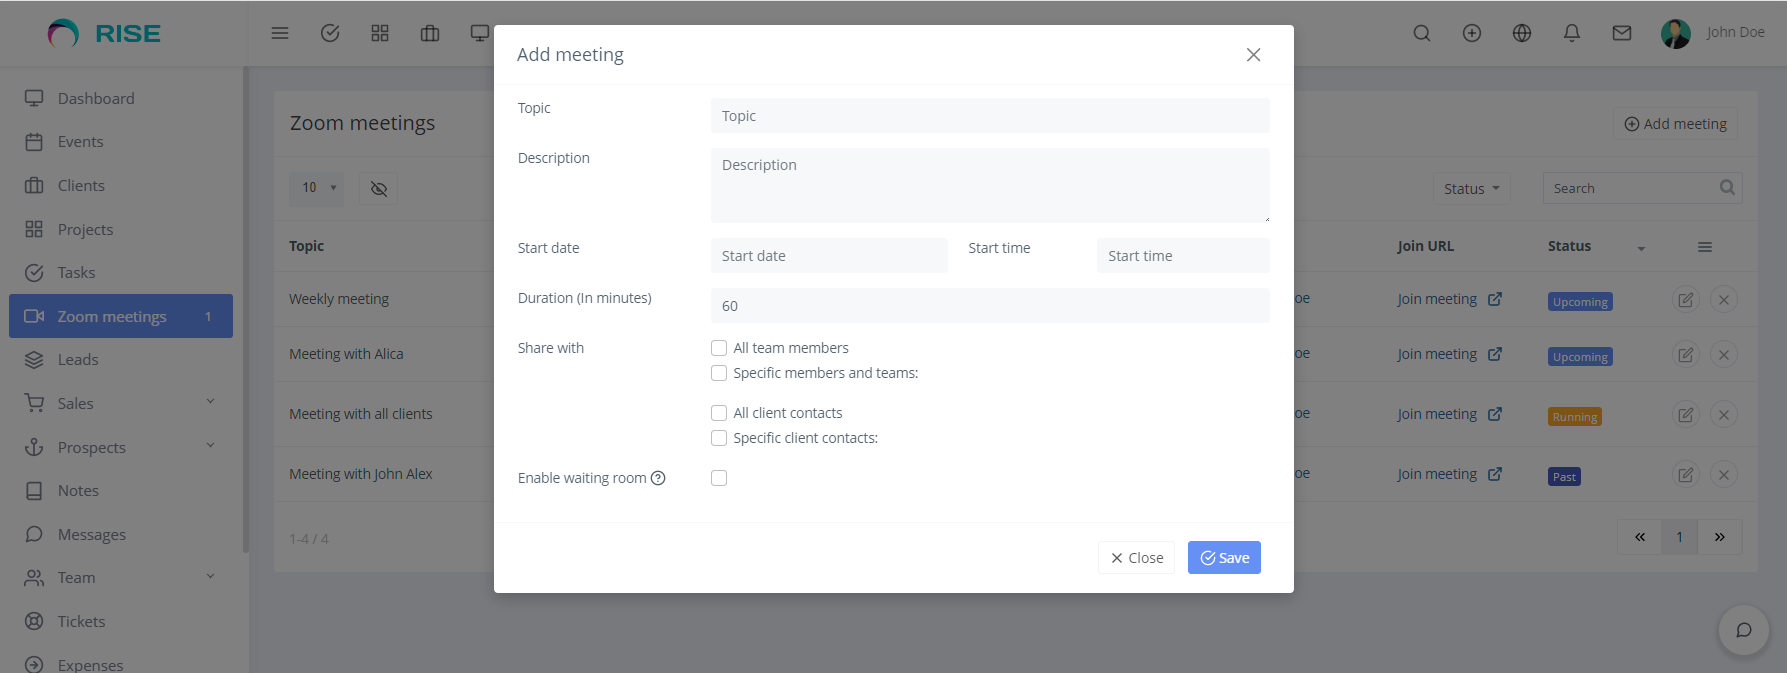The image size is (1787, 673).
Task: Open the rows-per-page 10 dropdown
Action: pyautogui.click(x=316, y=188)
